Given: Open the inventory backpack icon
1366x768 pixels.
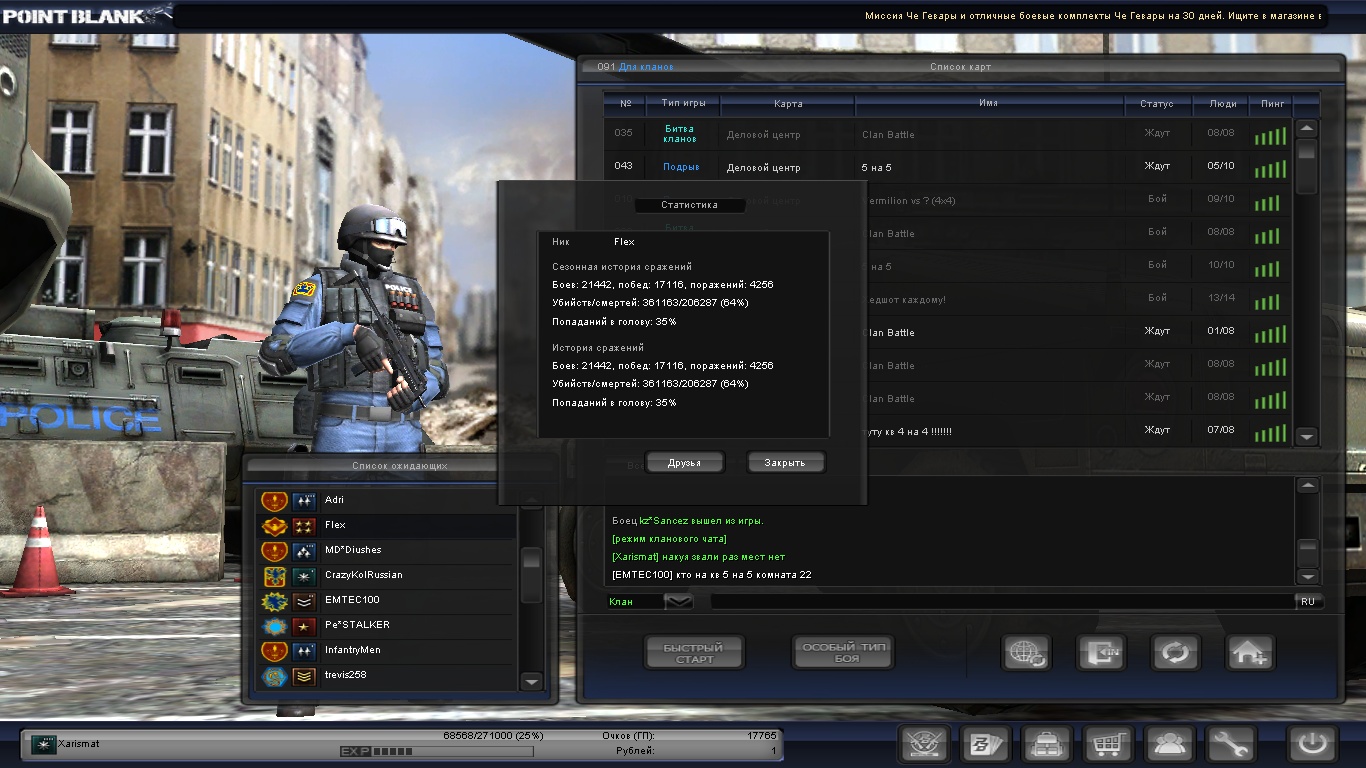Looking at the screenshot, I should (1047, 745).
